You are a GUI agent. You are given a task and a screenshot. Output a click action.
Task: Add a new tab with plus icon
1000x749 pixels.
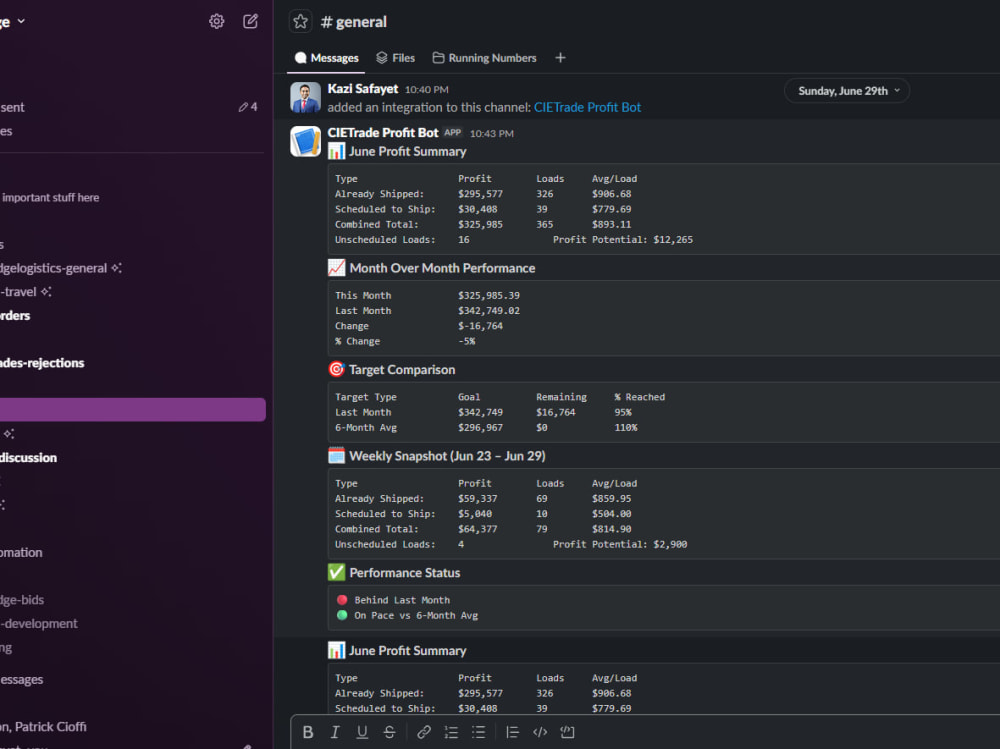560,58
